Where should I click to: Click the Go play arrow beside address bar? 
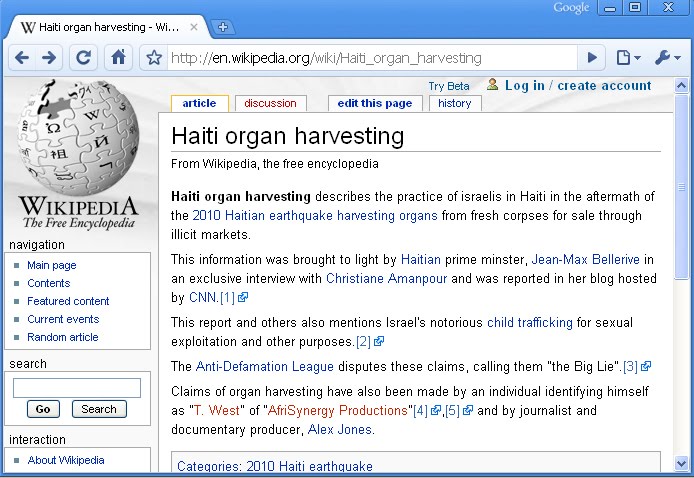point(592,58)
